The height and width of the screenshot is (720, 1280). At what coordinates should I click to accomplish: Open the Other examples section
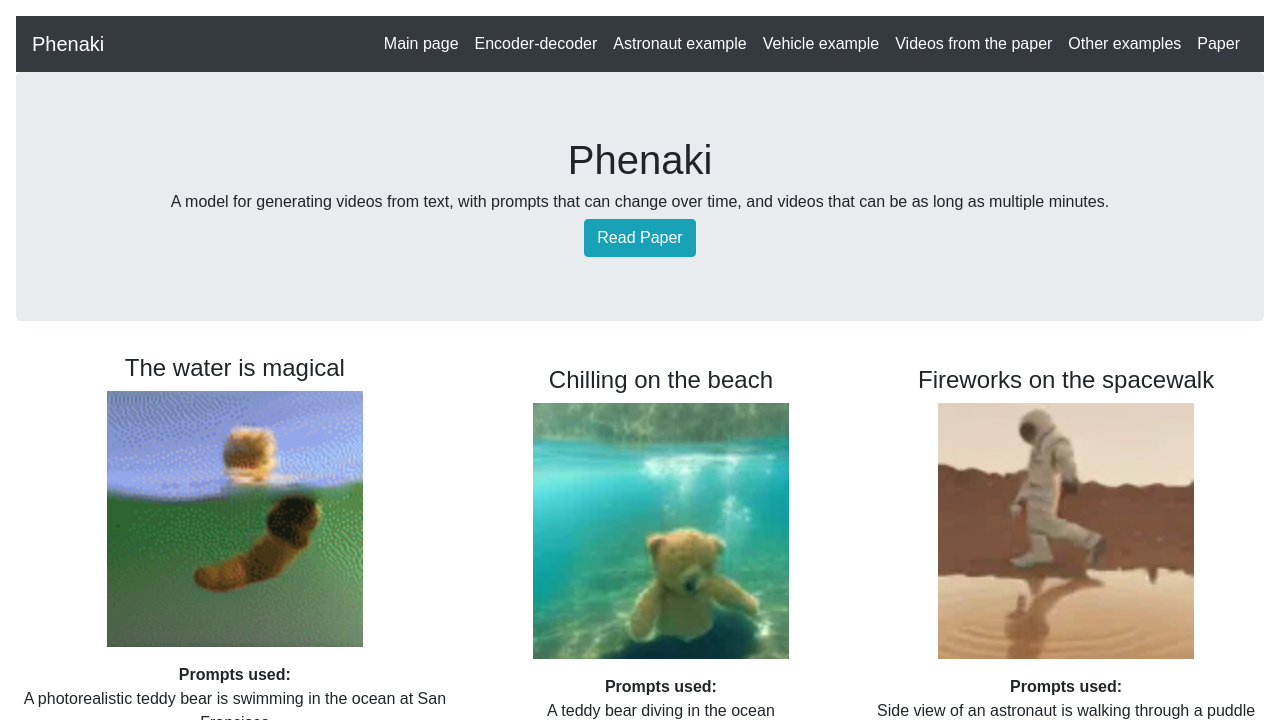[x=1124, y=42]
